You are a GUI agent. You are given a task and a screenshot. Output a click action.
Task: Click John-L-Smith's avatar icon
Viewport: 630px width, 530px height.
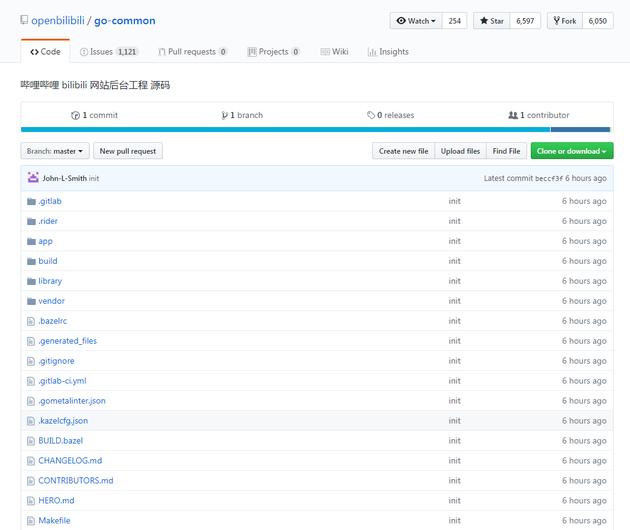[x=33, y=178]
